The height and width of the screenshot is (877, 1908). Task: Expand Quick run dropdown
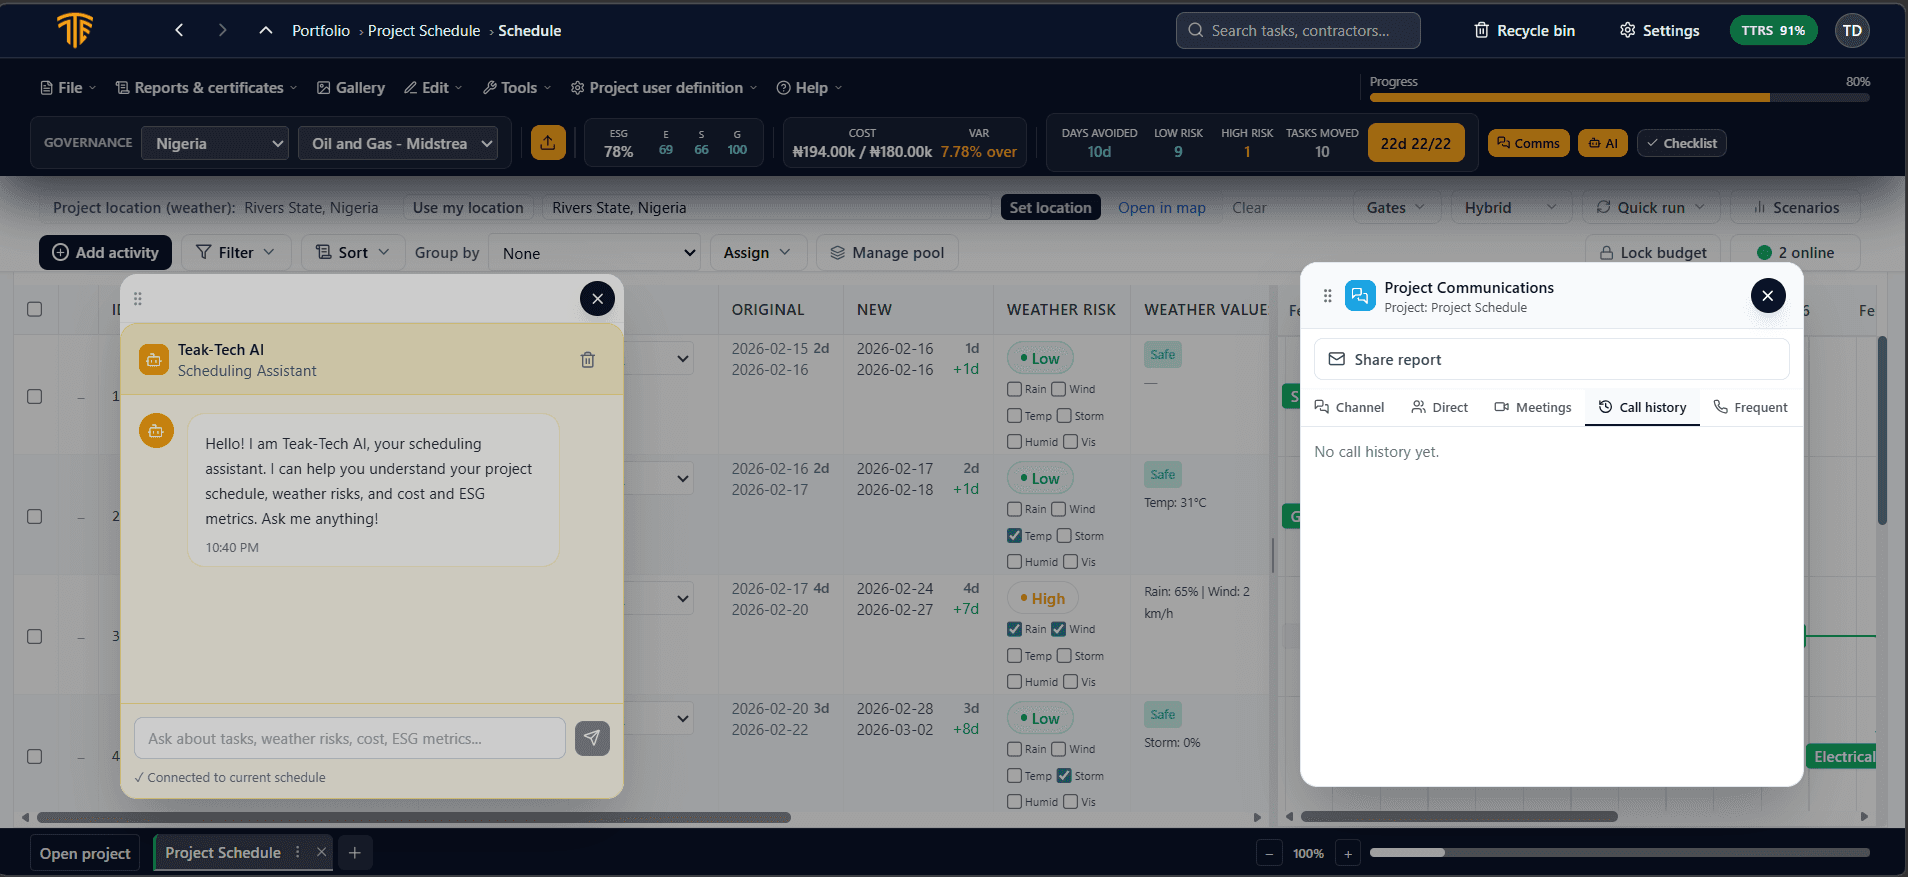(1651, 207)
